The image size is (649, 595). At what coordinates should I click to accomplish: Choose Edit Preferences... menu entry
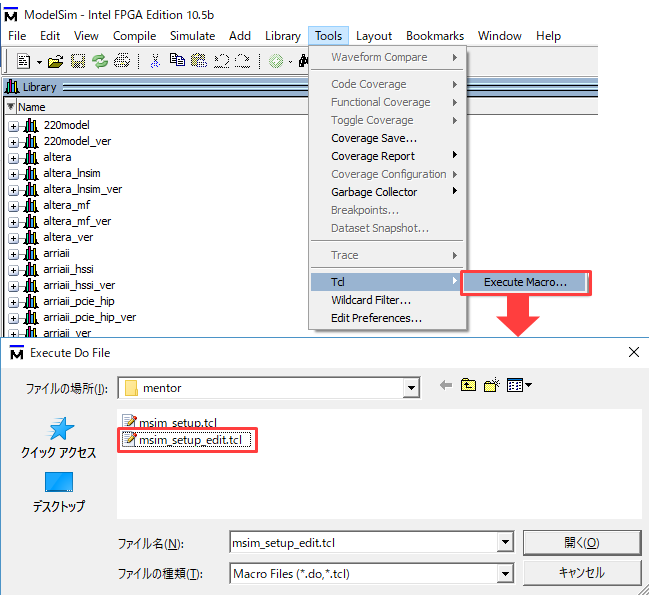387,318
